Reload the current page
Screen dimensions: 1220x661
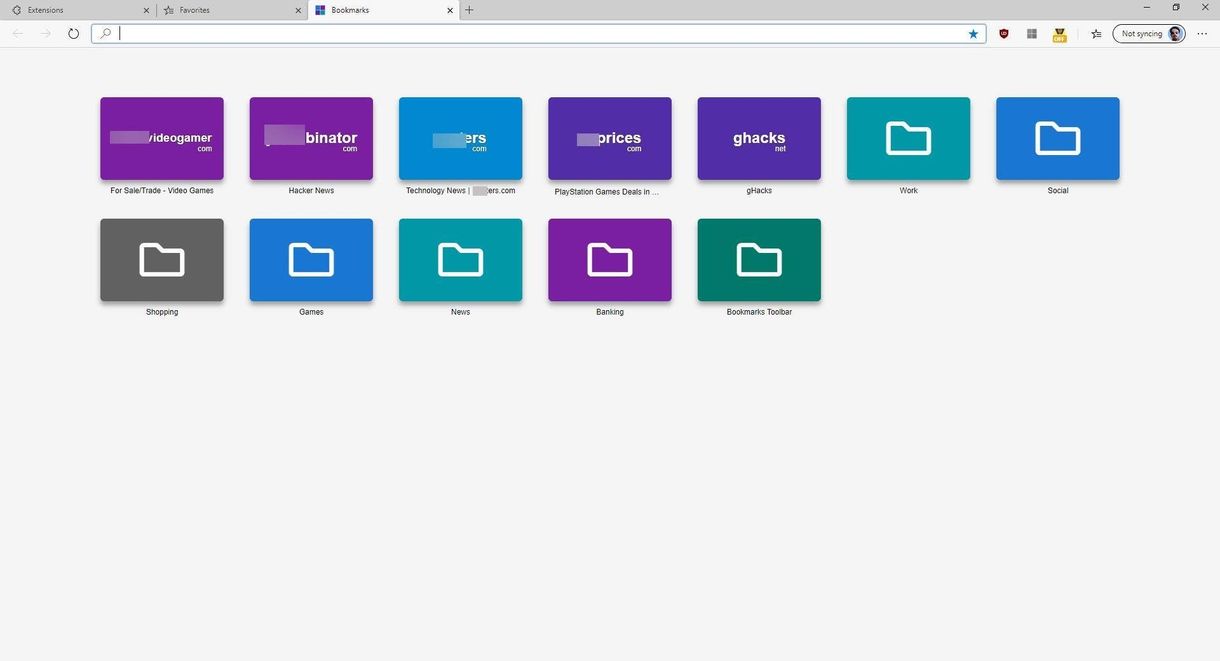[x=74, y=33]
